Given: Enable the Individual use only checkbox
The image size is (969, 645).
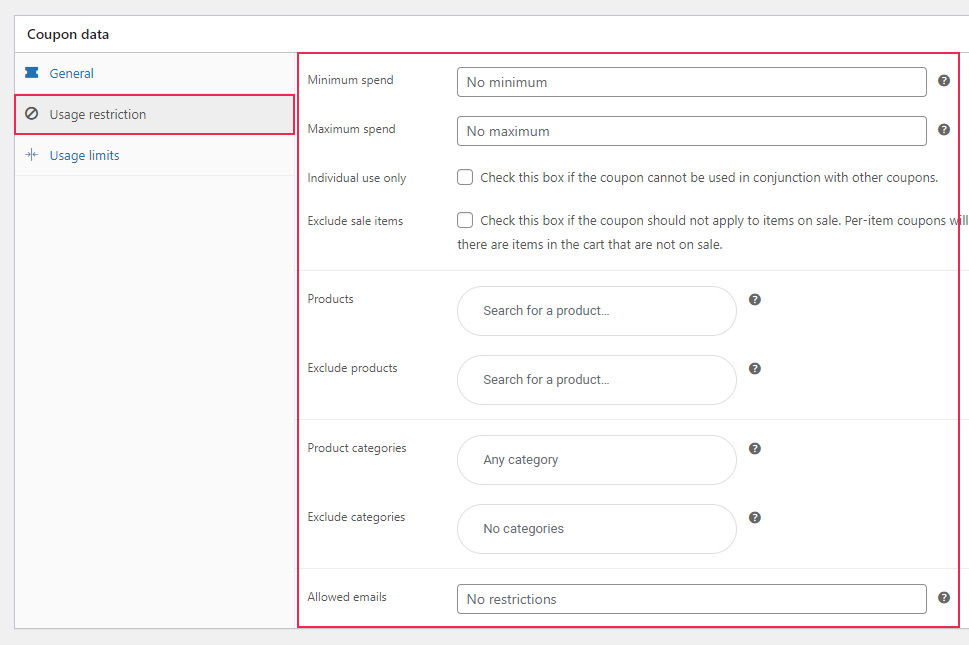Looking at the screenshot, I should pyautogui.click(x=465, y=177).
